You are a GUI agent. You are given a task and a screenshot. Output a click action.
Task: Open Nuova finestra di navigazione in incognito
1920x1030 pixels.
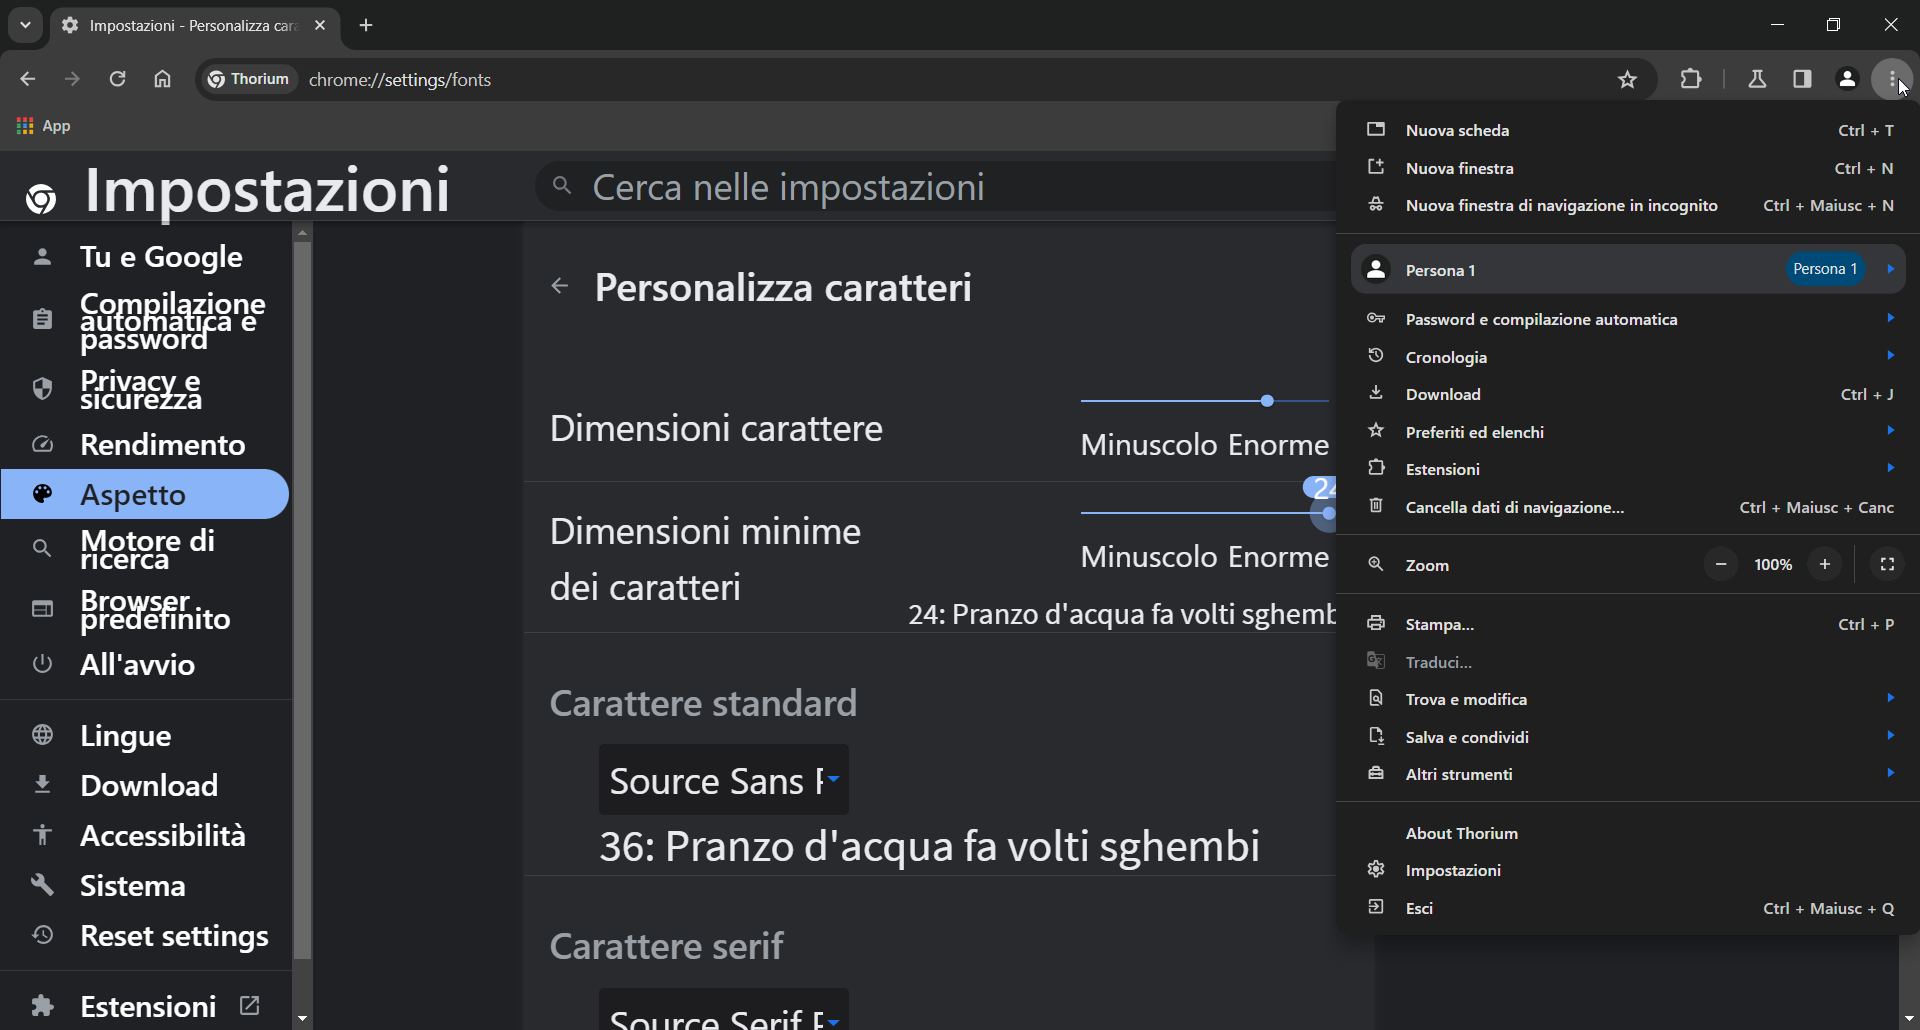pyautogui.click(x=1561, y=205)
